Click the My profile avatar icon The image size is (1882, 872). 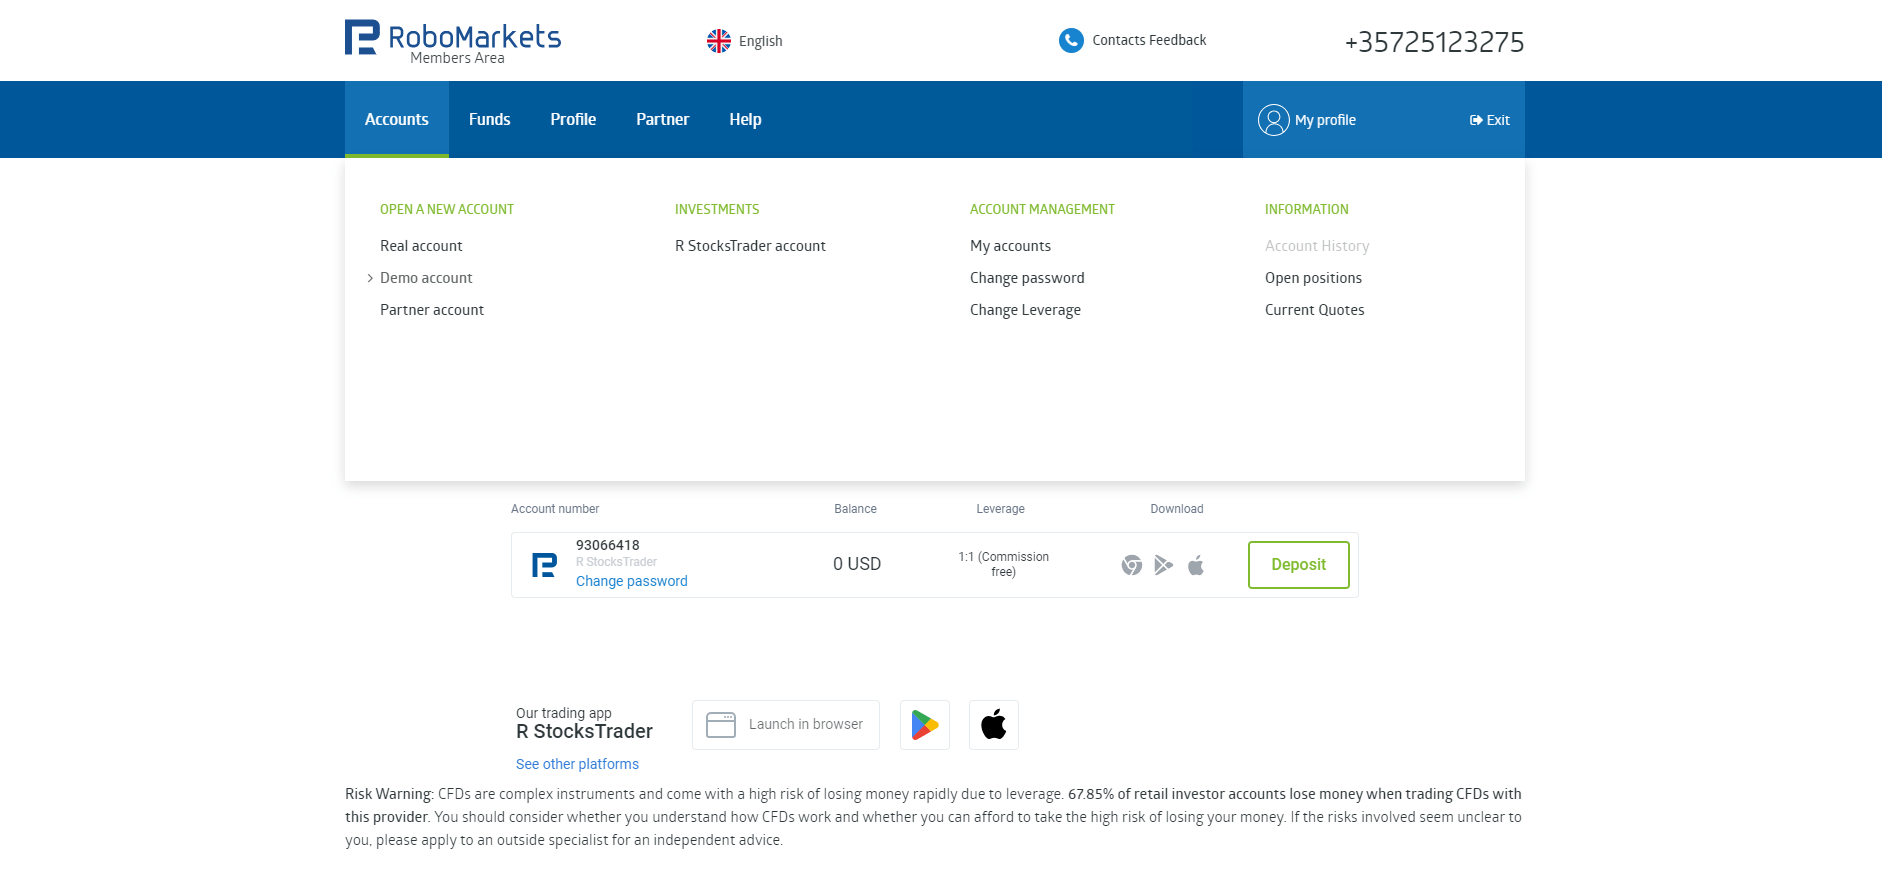tap(1274, 120)
